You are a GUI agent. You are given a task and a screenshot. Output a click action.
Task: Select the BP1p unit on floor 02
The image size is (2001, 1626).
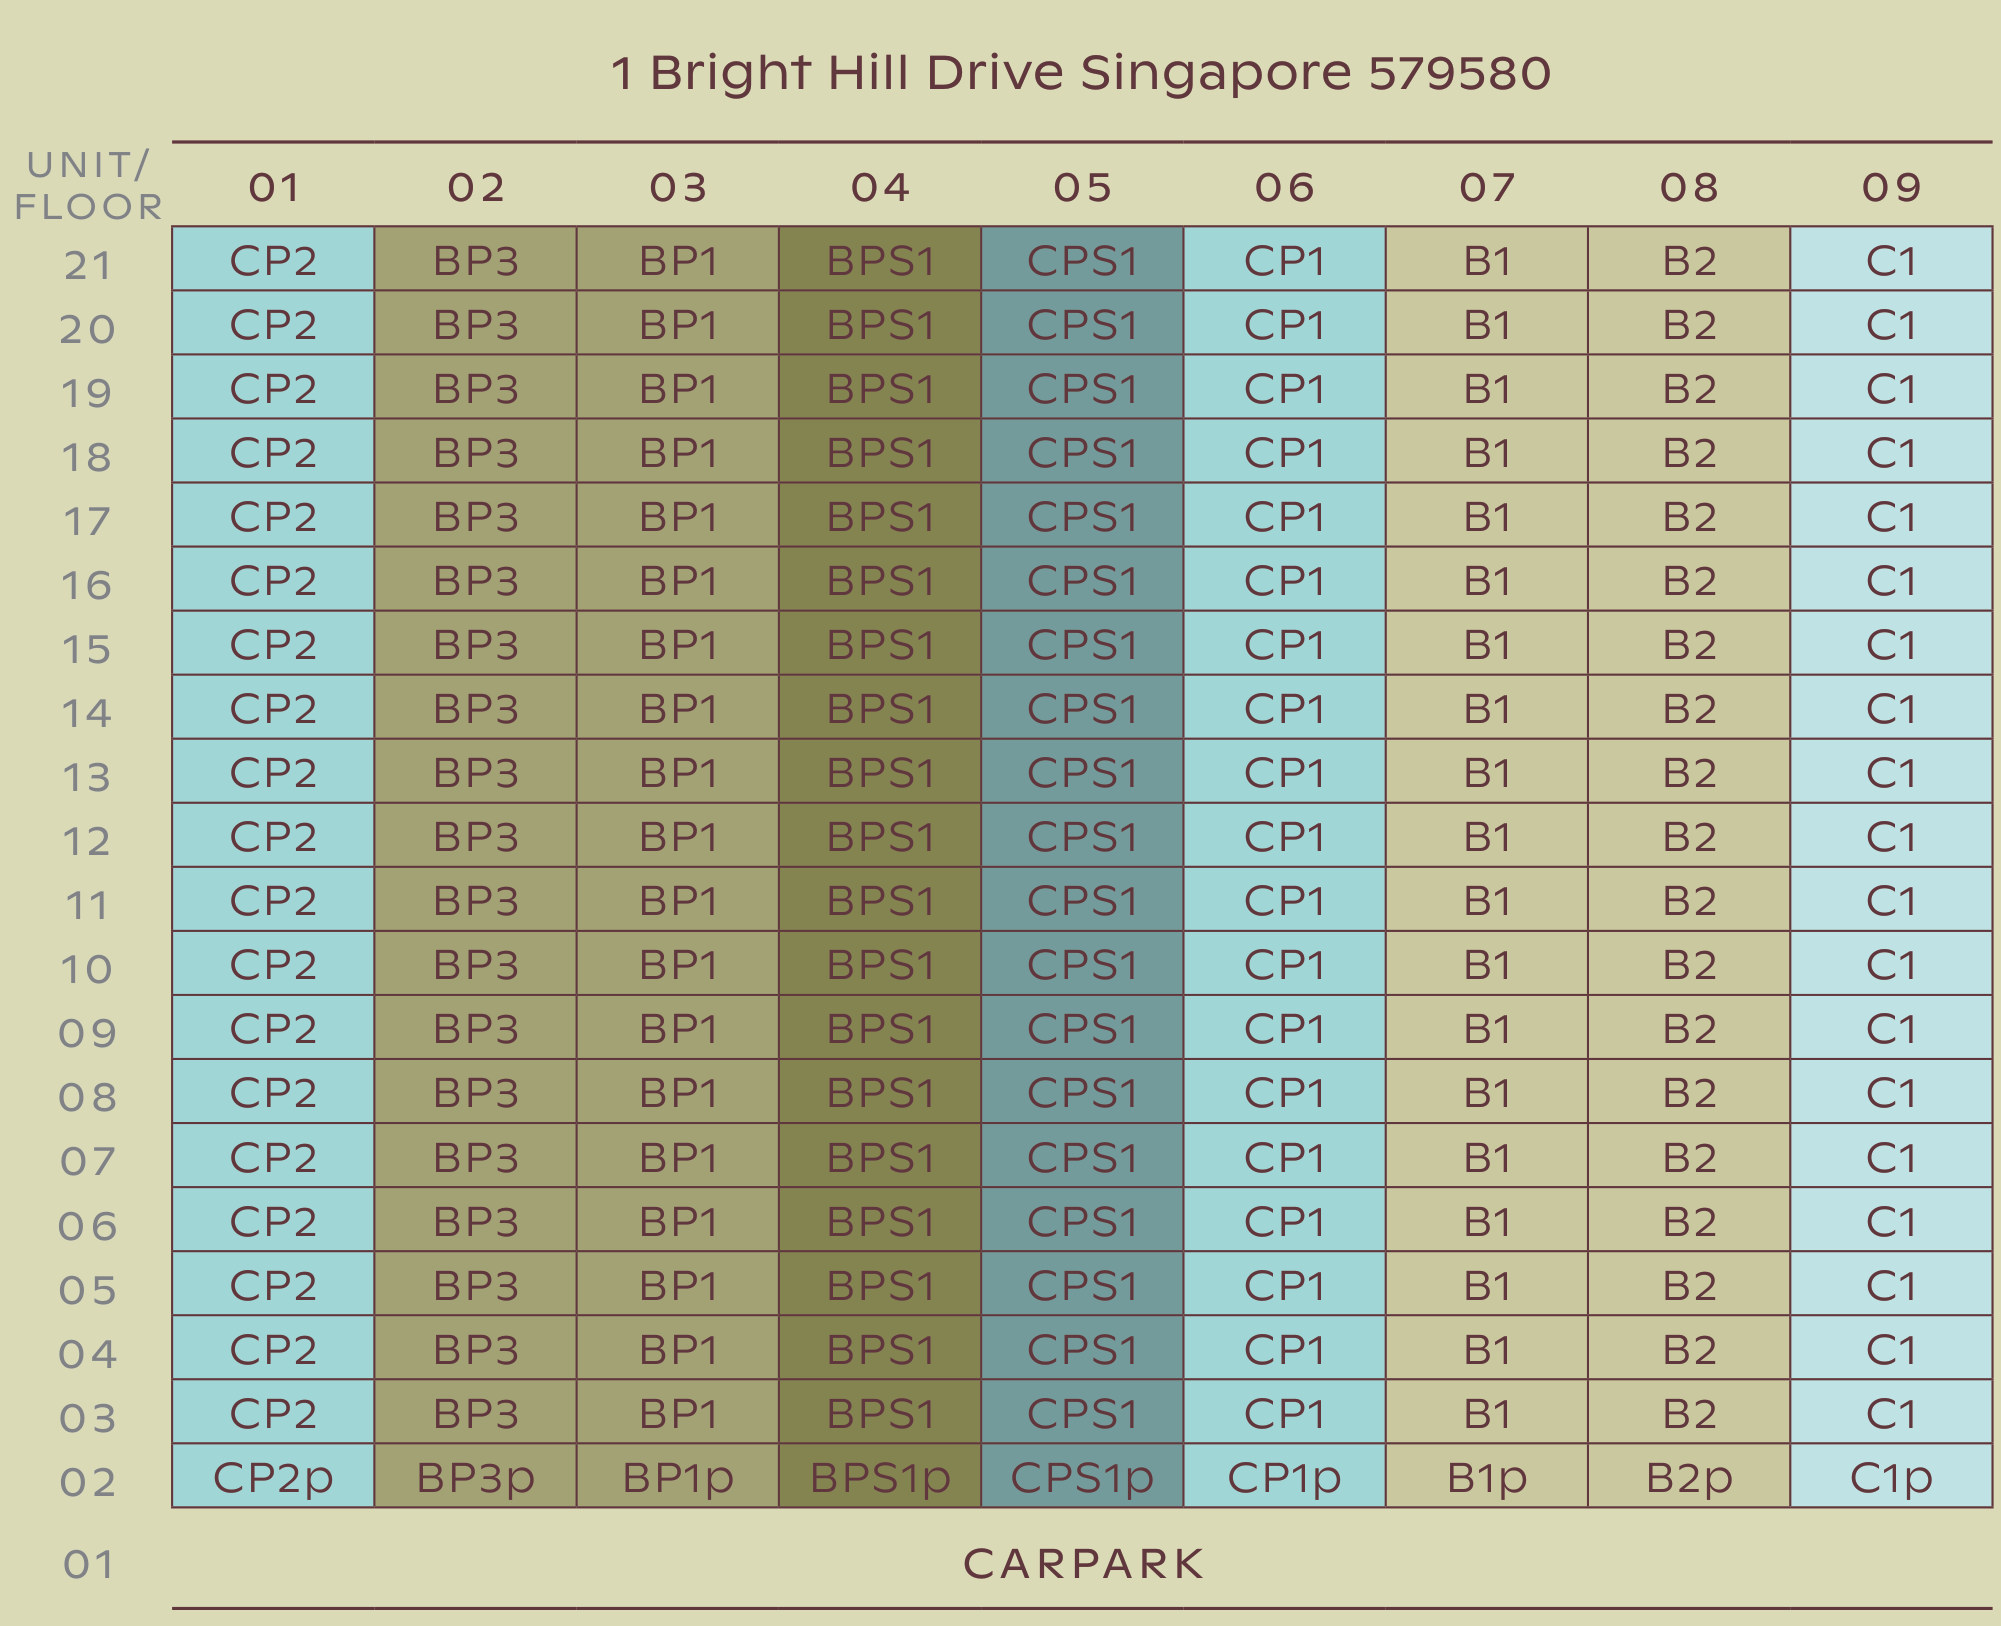point(678,1475)
